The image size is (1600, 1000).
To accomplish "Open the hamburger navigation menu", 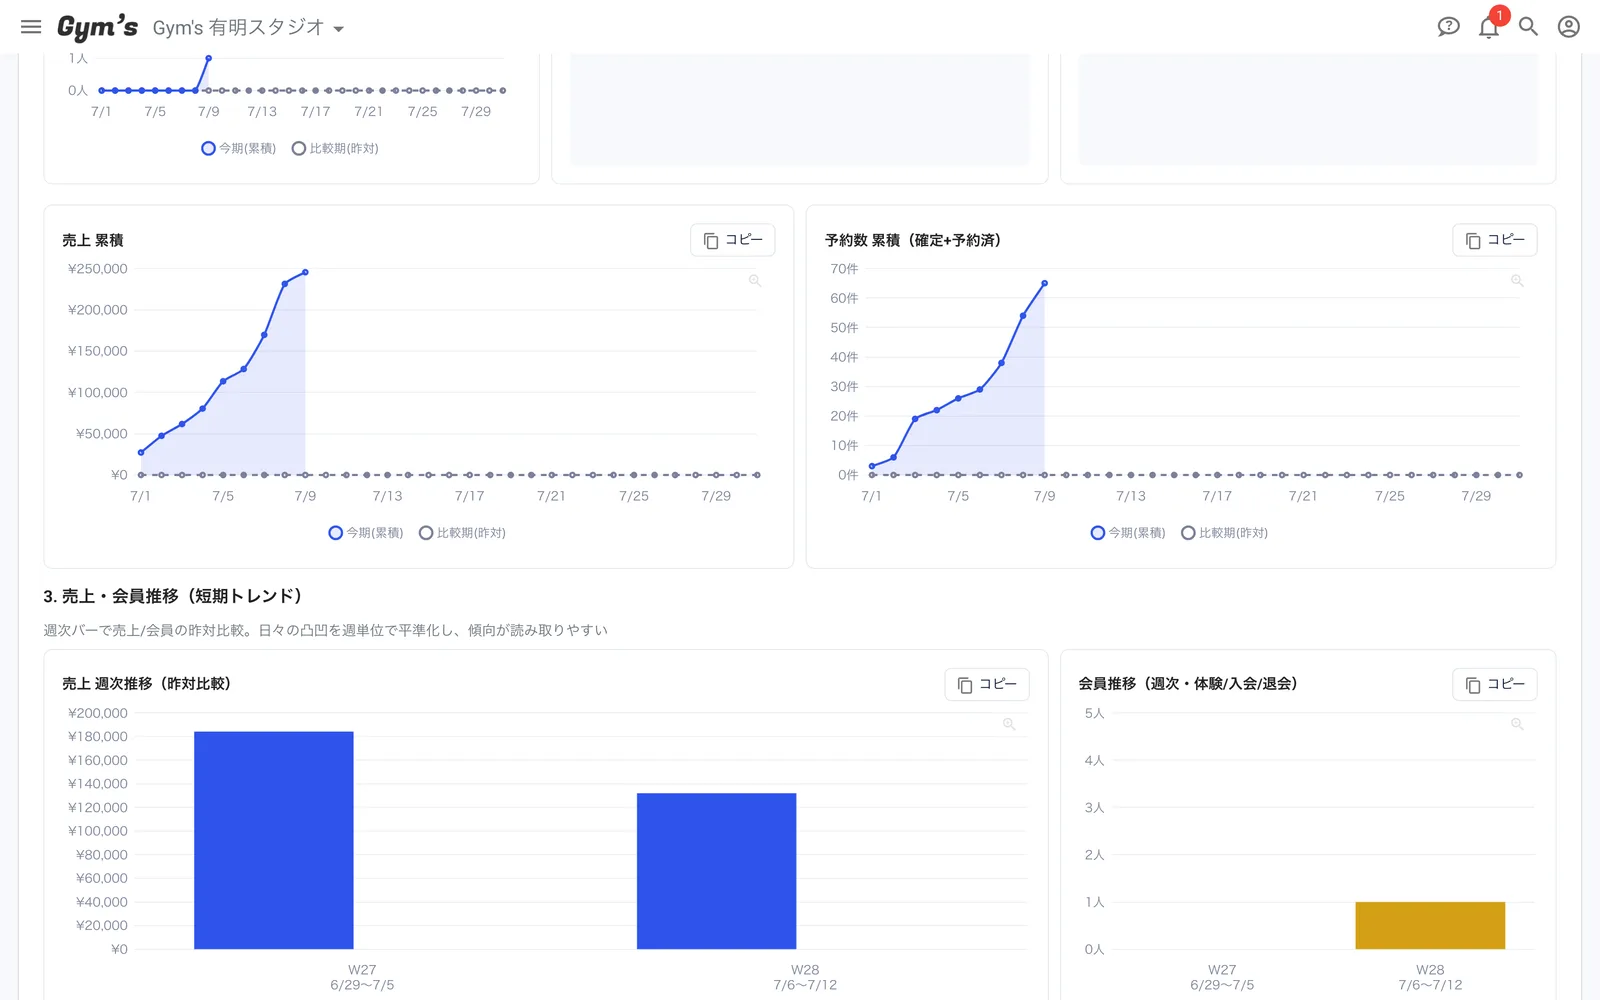I will point(31,27).
